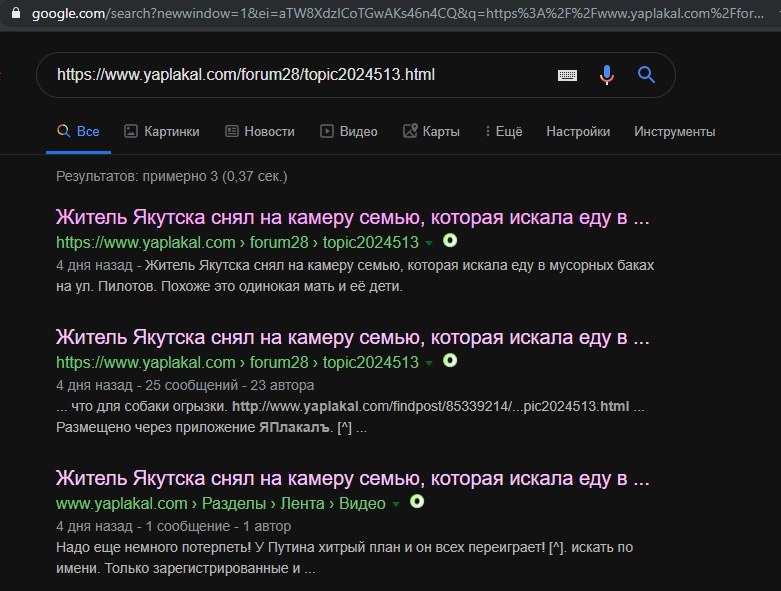Click the magnifier icon on Все tab
The image size is (781, 591).
pyautogui.click(x=63, y=131)
